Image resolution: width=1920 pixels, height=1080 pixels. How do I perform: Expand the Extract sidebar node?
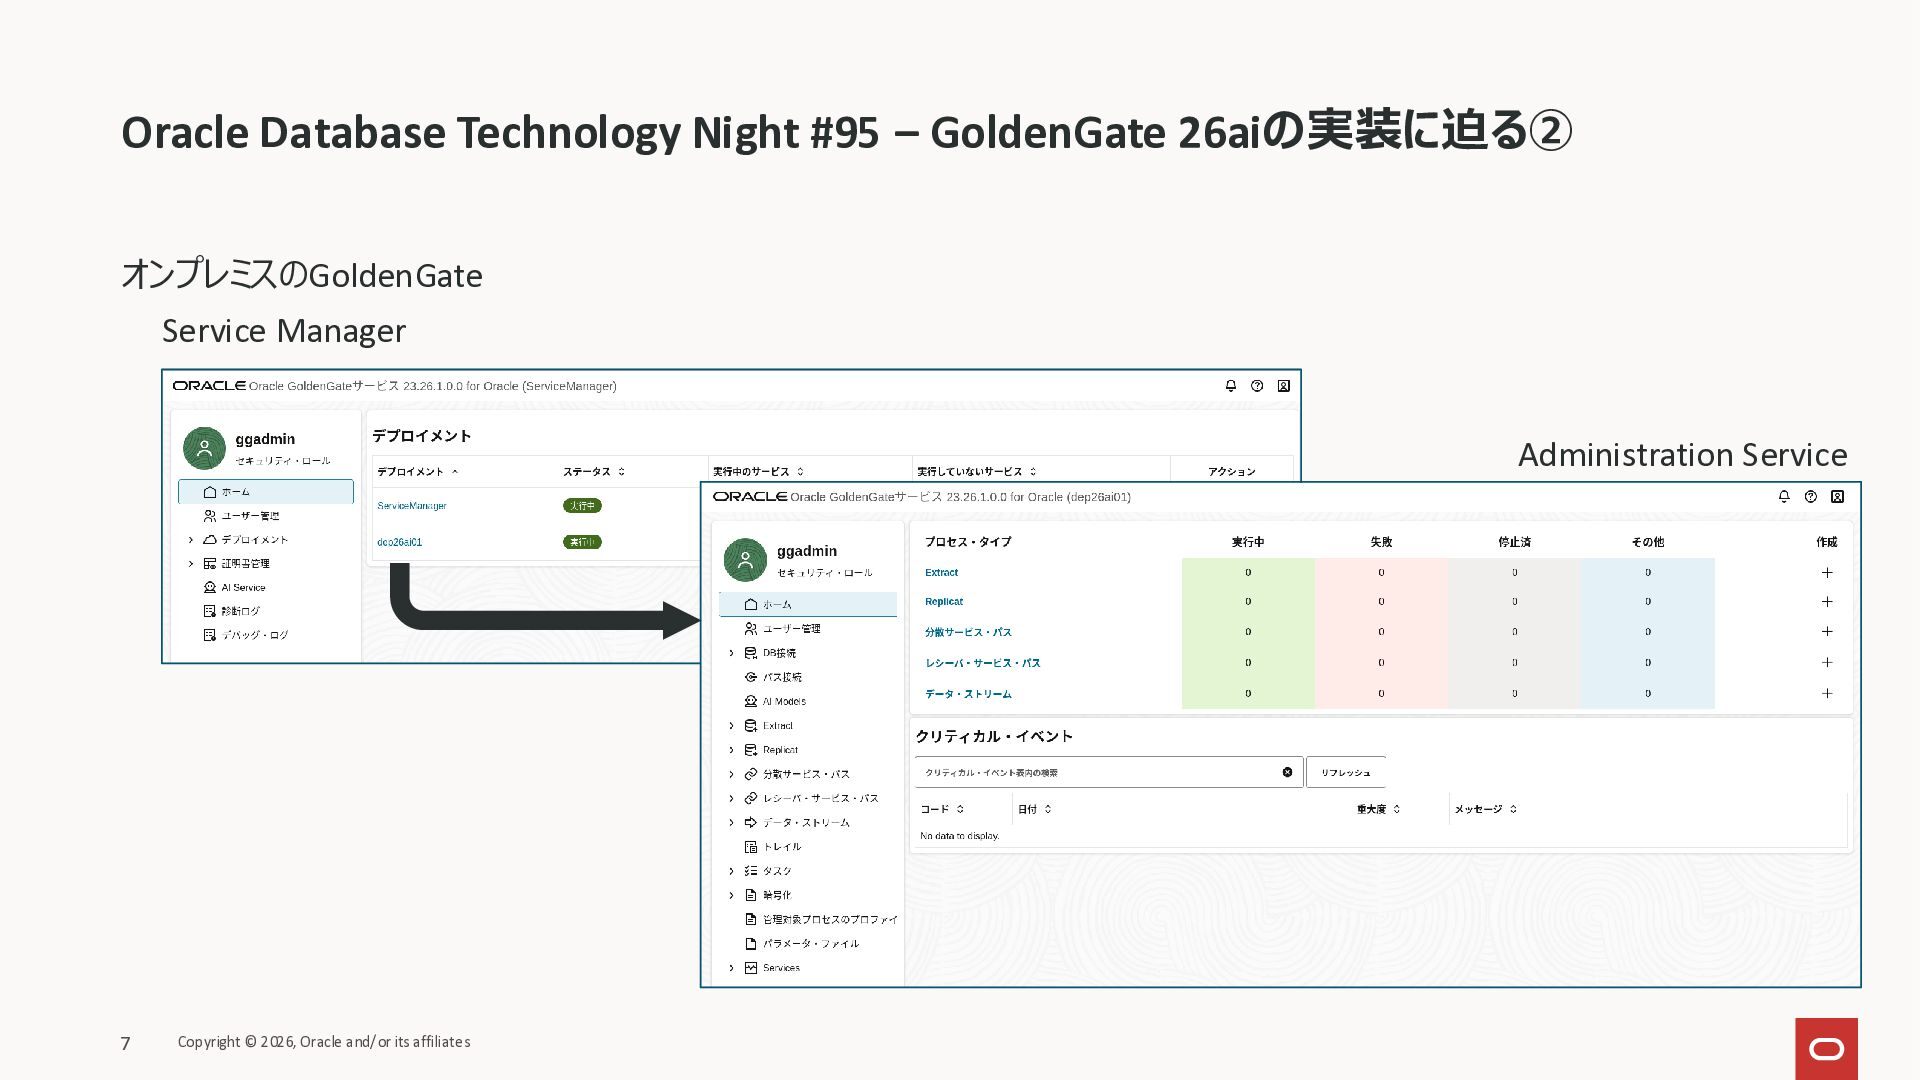point(731,726)
